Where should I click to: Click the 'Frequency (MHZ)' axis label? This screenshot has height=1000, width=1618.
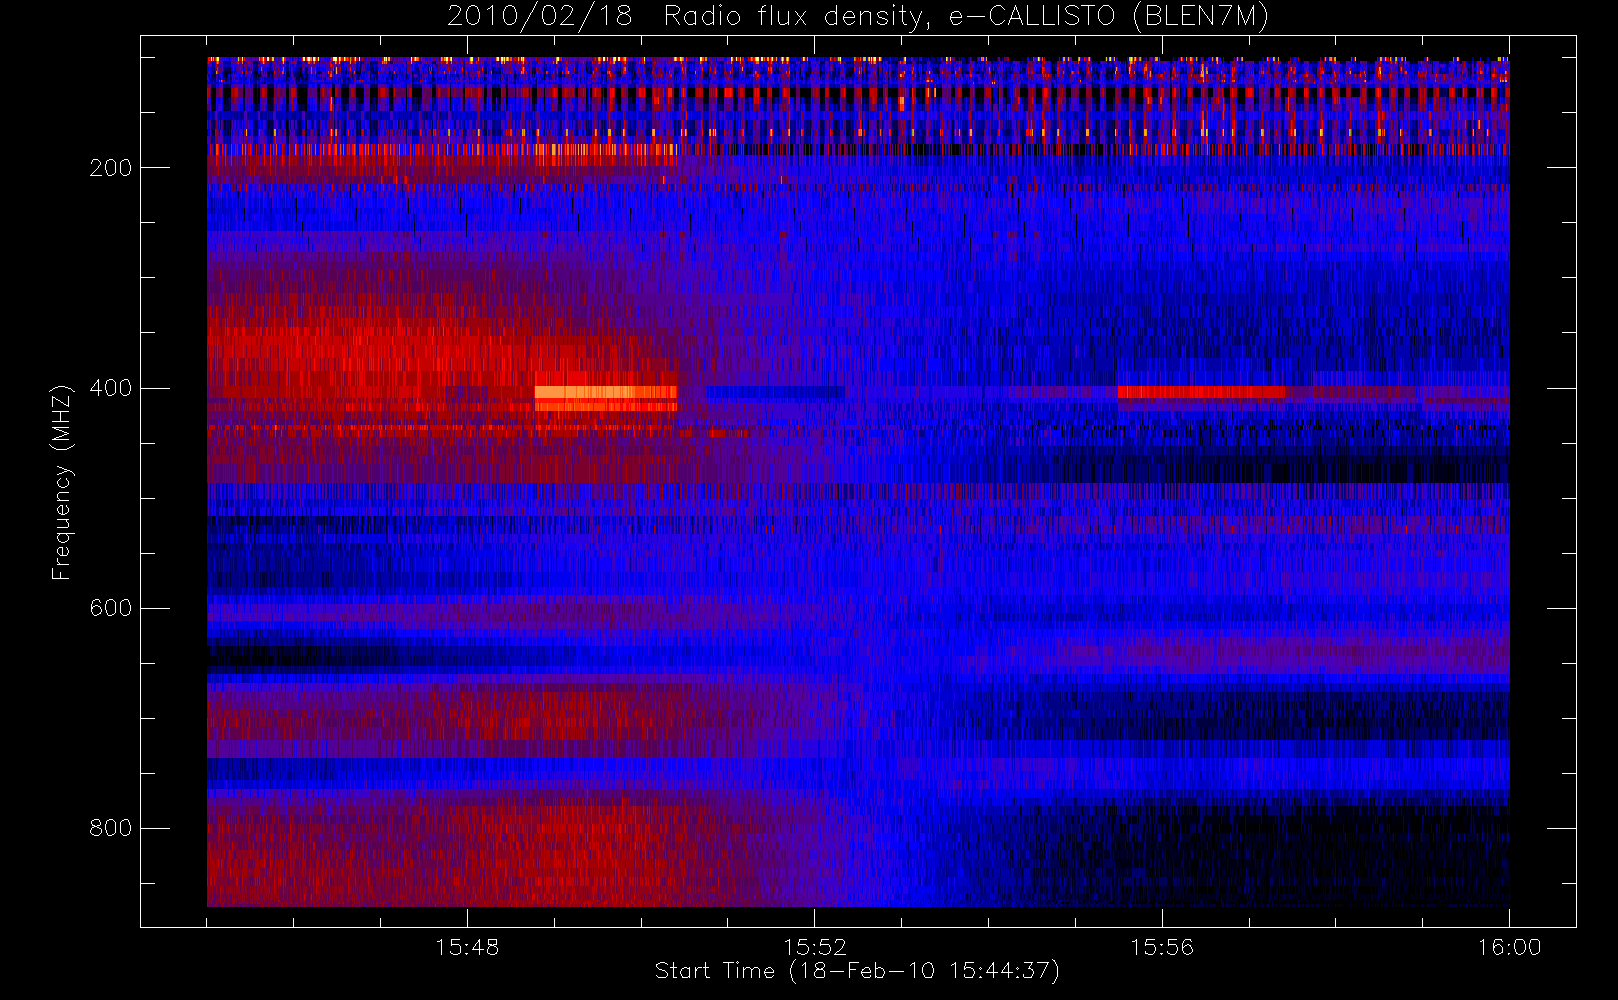(62, 482)
